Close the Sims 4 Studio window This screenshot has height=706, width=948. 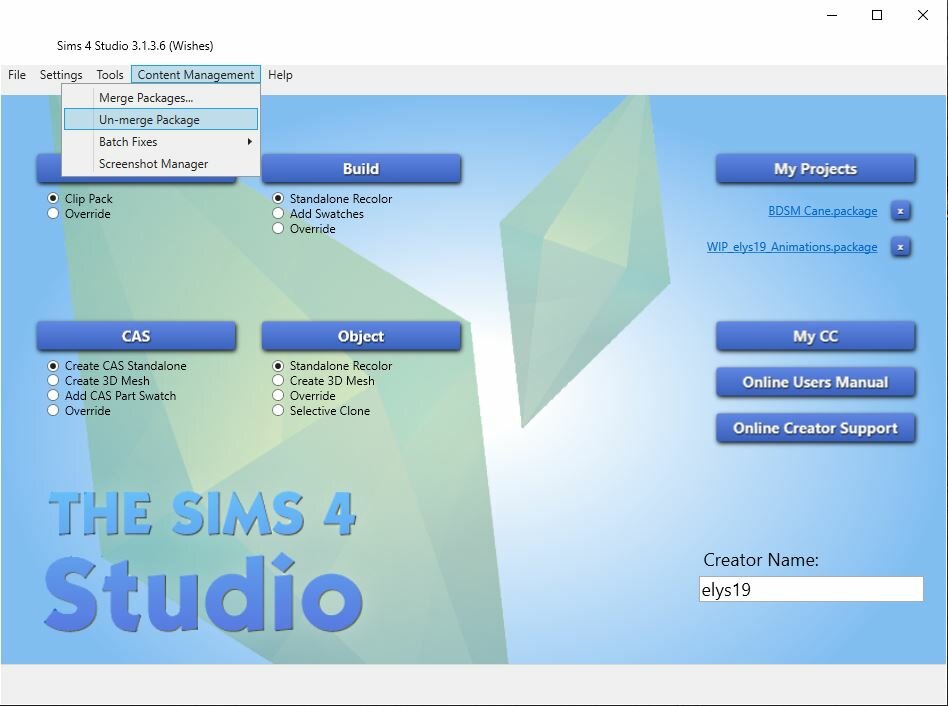[x=923, y=15]
